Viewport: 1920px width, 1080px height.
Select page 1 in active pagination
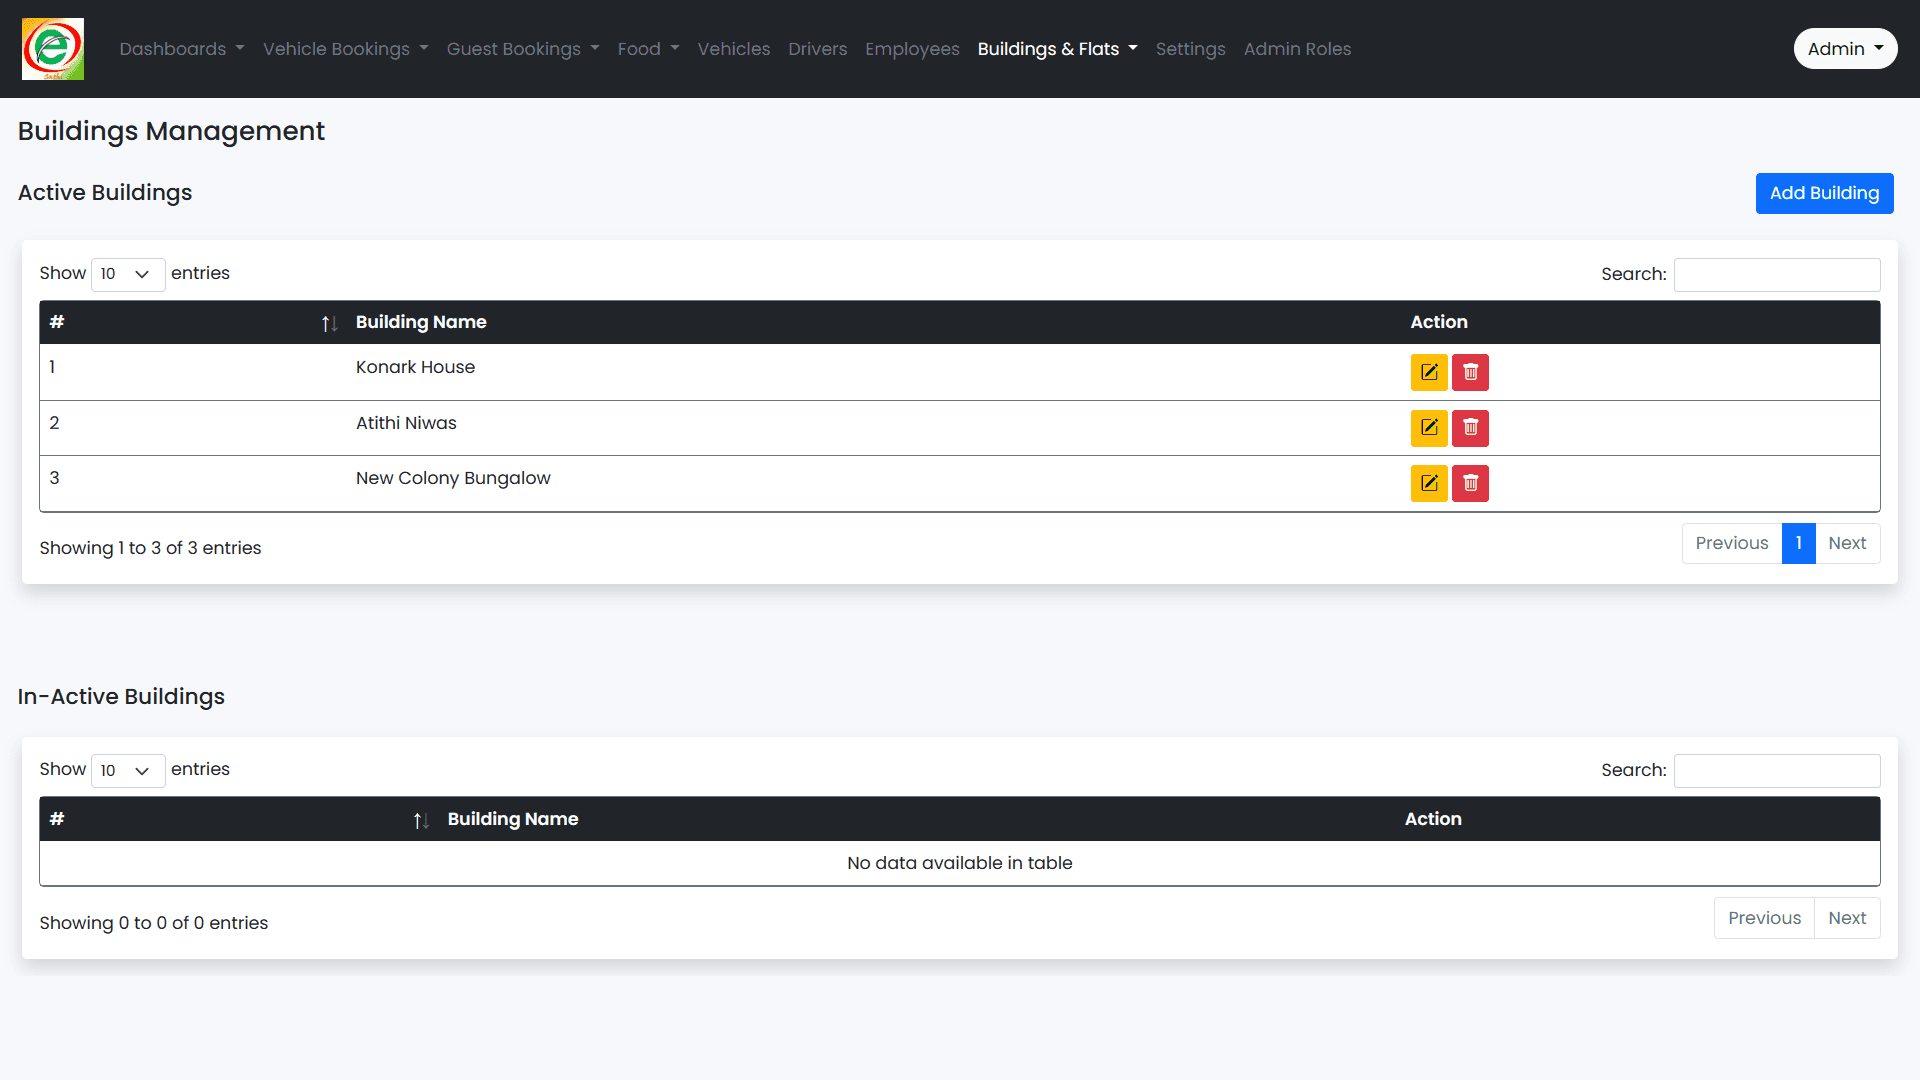pyautogui.click(x=1798, y=543)
